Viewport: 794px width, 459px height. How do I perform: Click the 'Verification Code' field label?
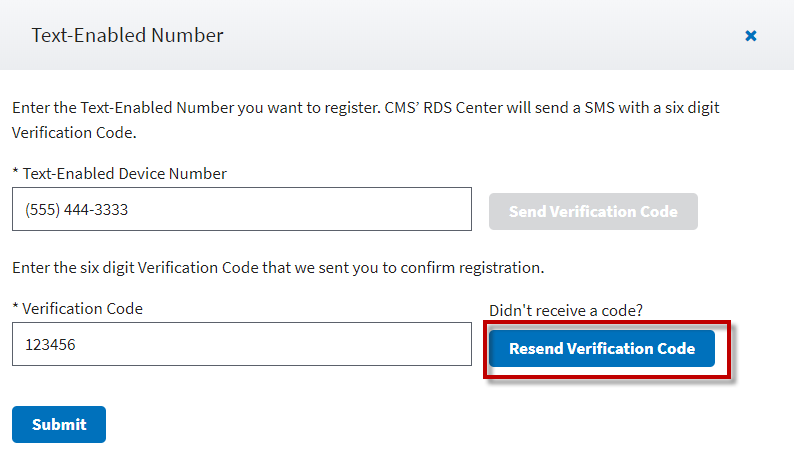click(x=83, y=309)
